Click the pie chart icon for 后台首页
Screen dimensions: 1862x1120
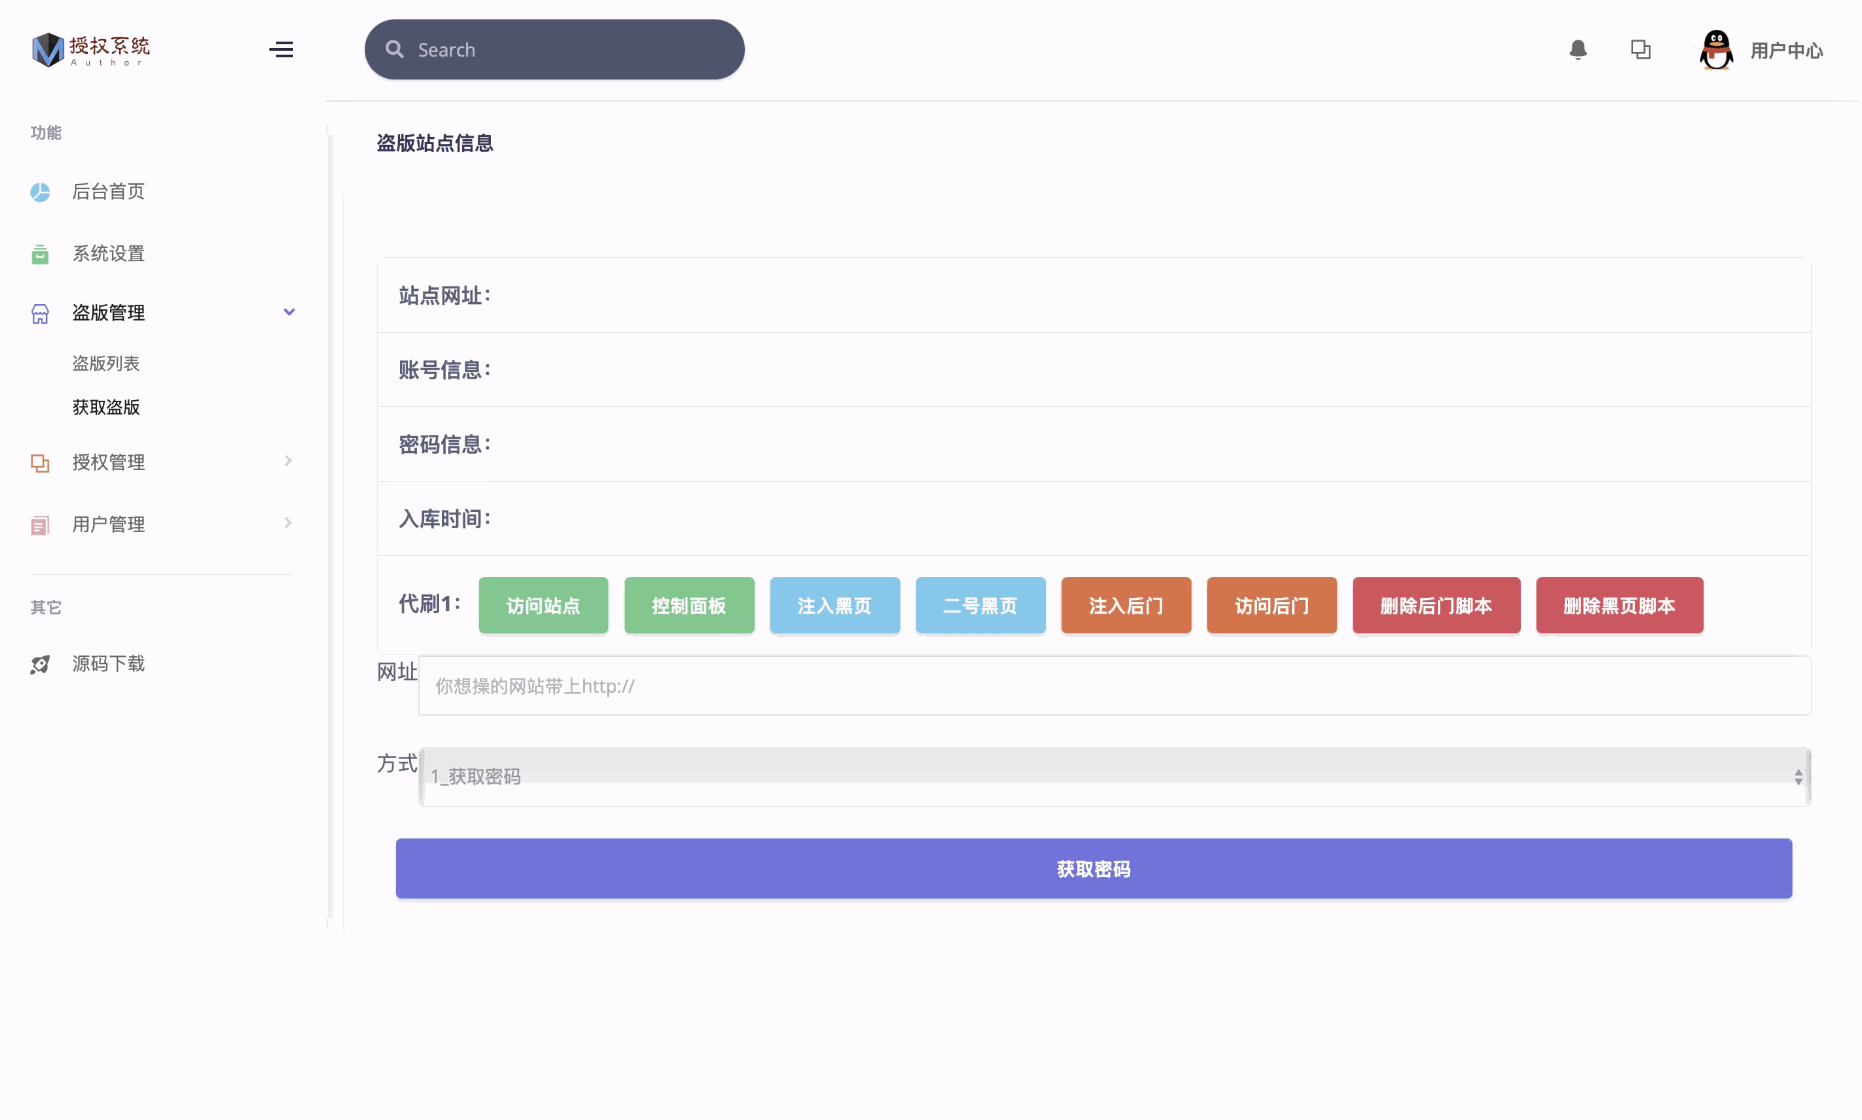[x=40, y=192]
